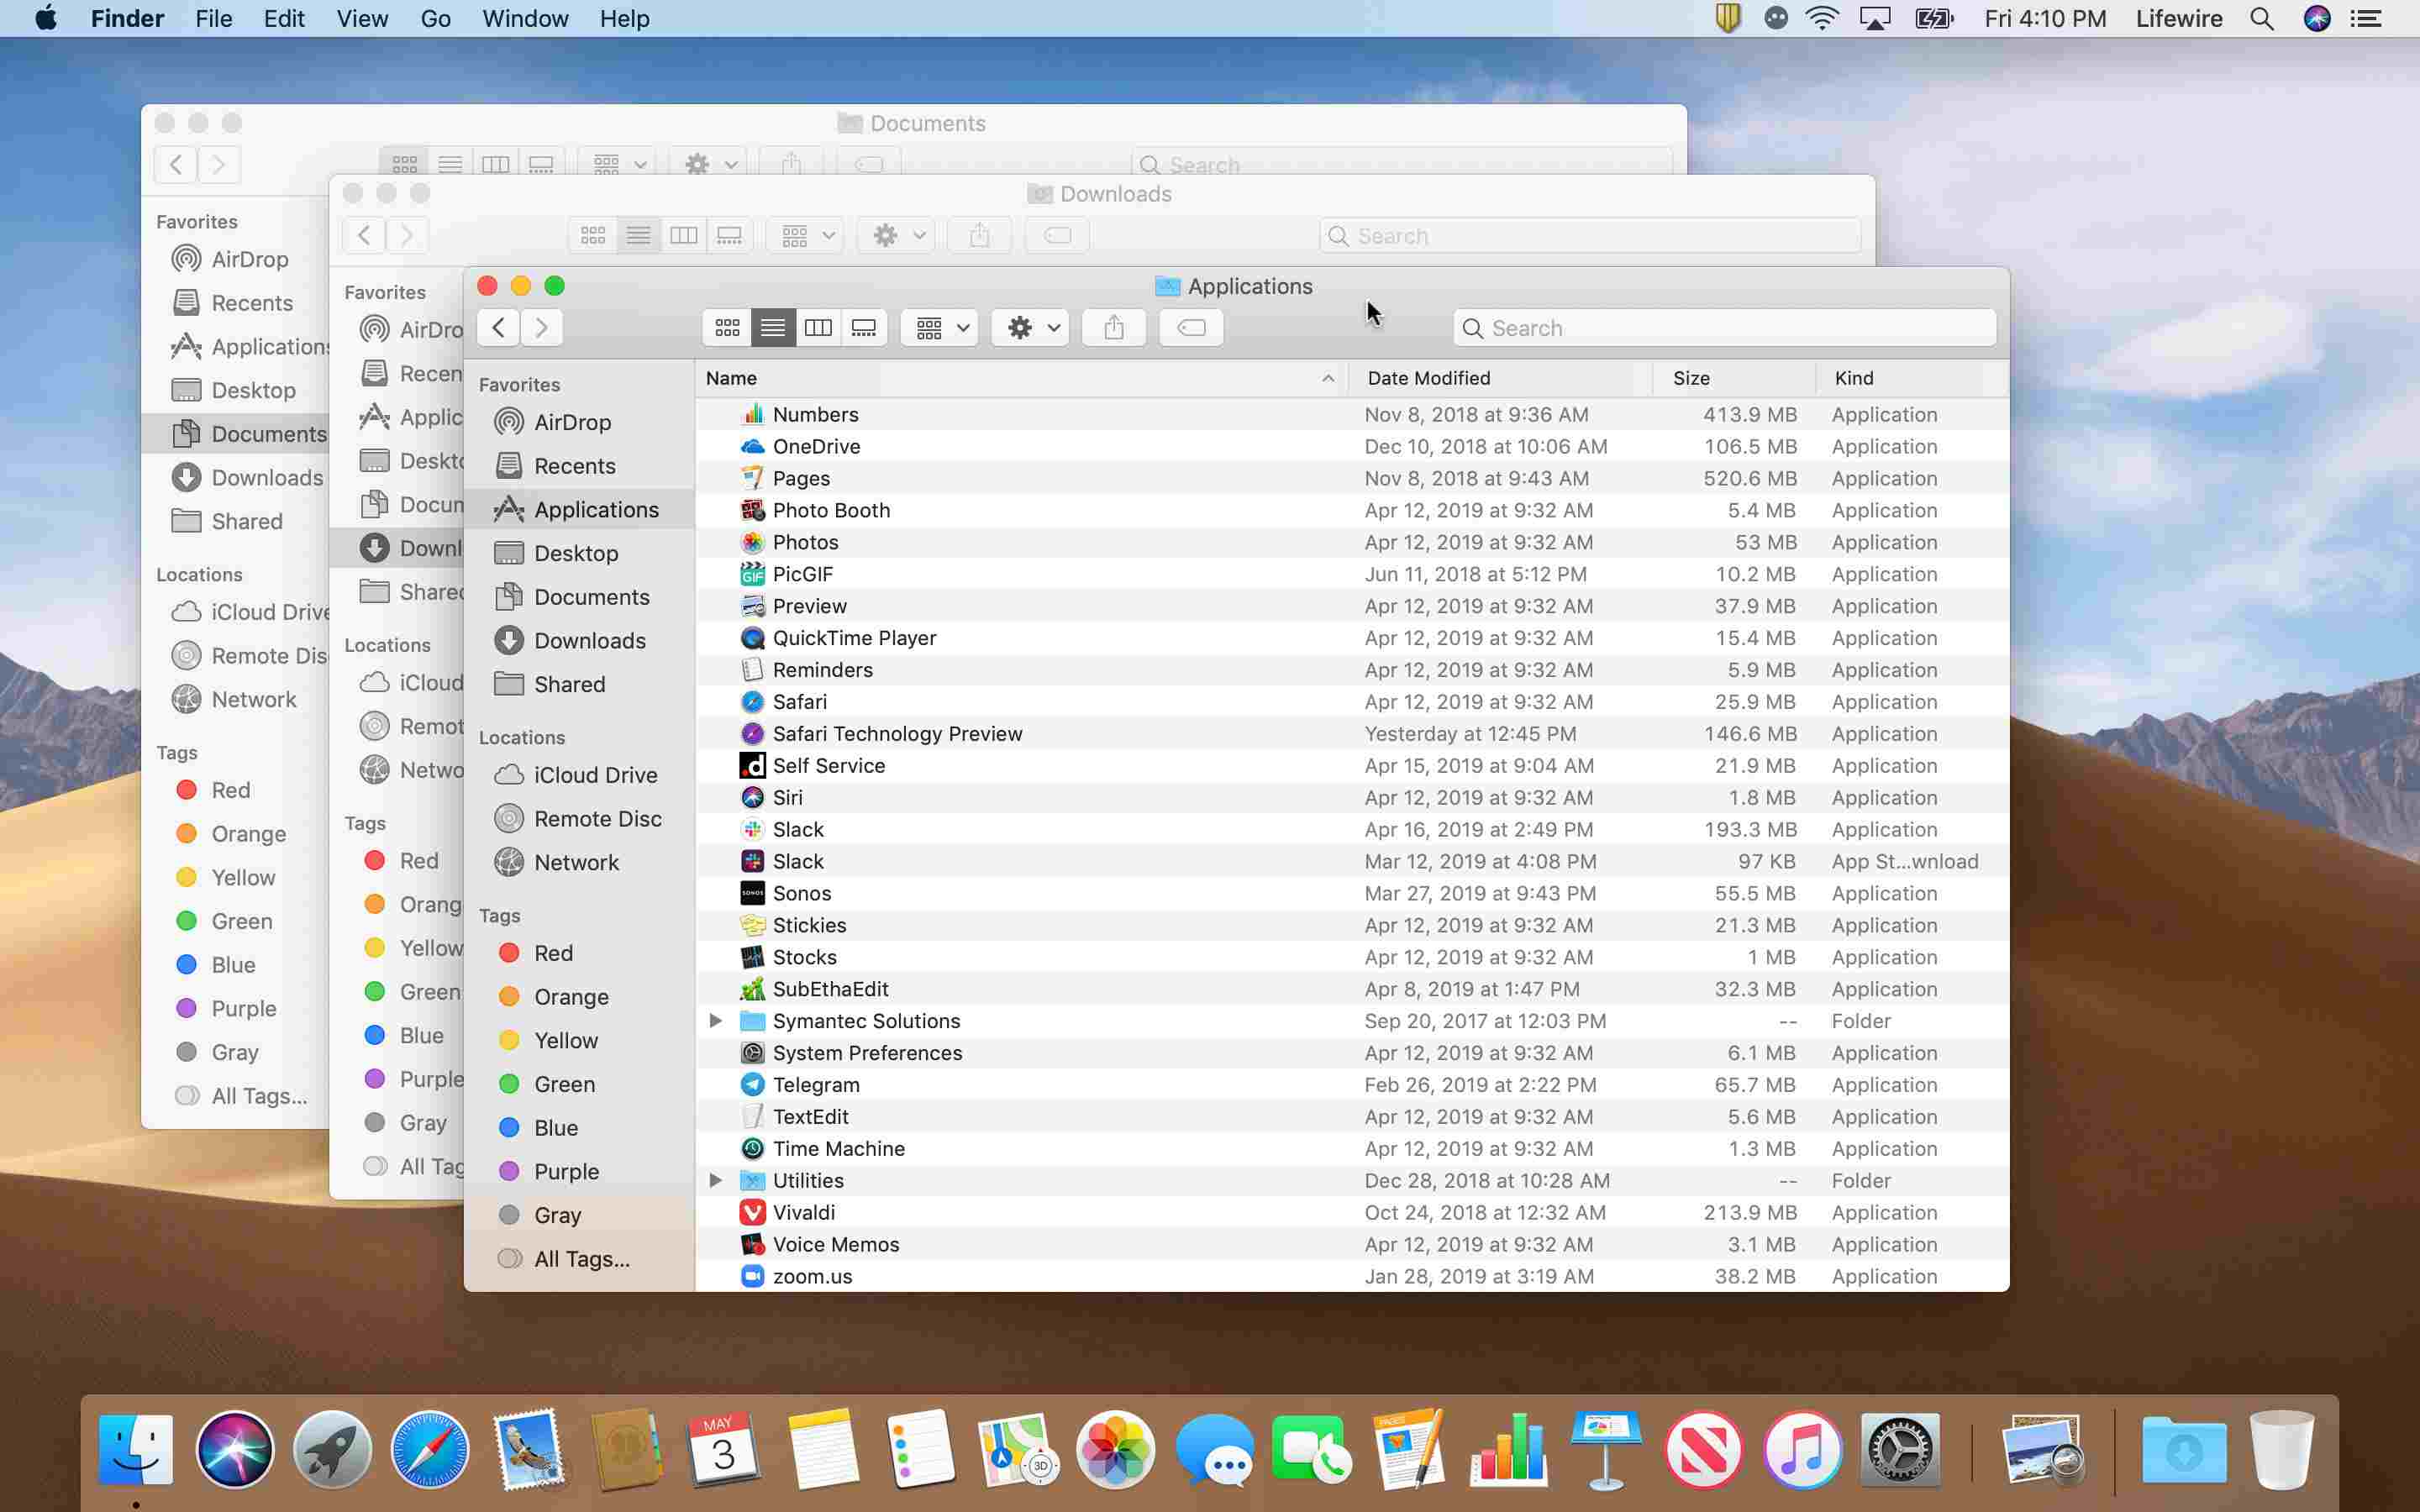Select the Window menu item
This screenshot has height=1512, width=2420.
pyautogui.click(x=524, y=19)
